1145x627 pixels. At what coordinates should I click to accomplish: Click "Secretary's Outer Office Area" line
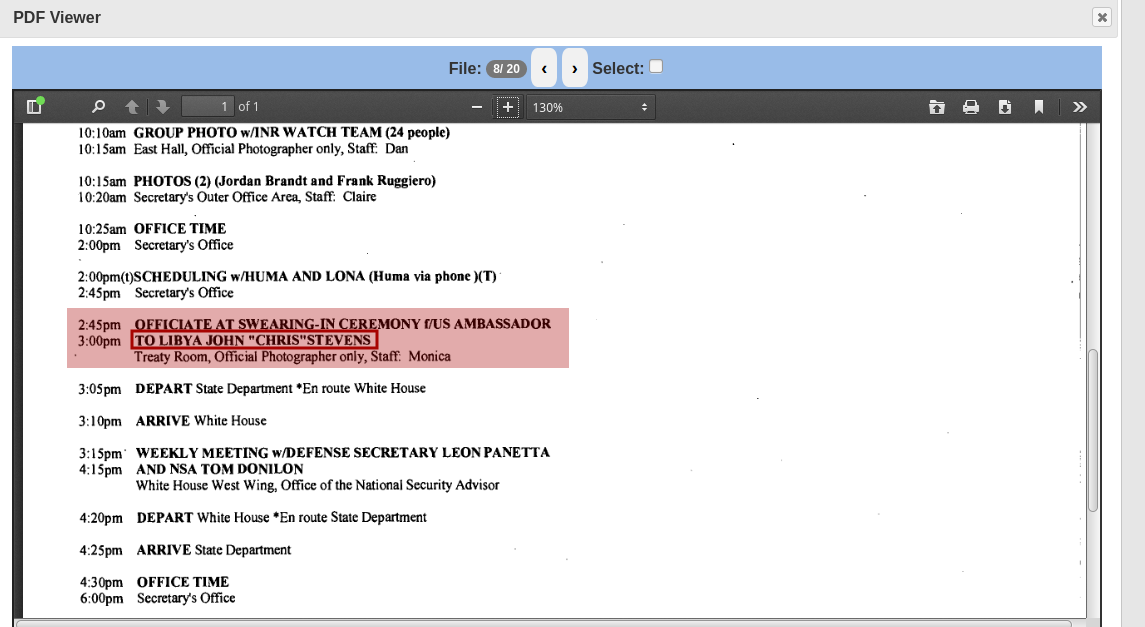(255, 196)
